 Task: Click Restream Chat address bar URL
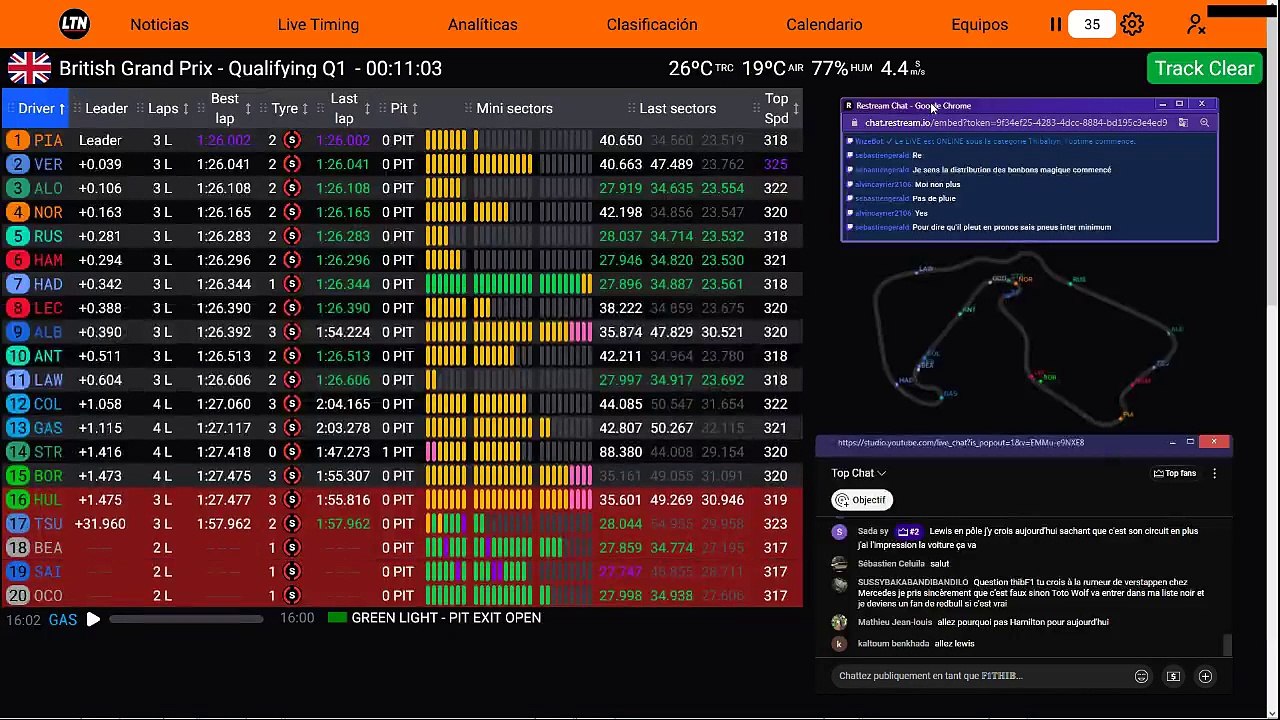tap(1015, 123)
